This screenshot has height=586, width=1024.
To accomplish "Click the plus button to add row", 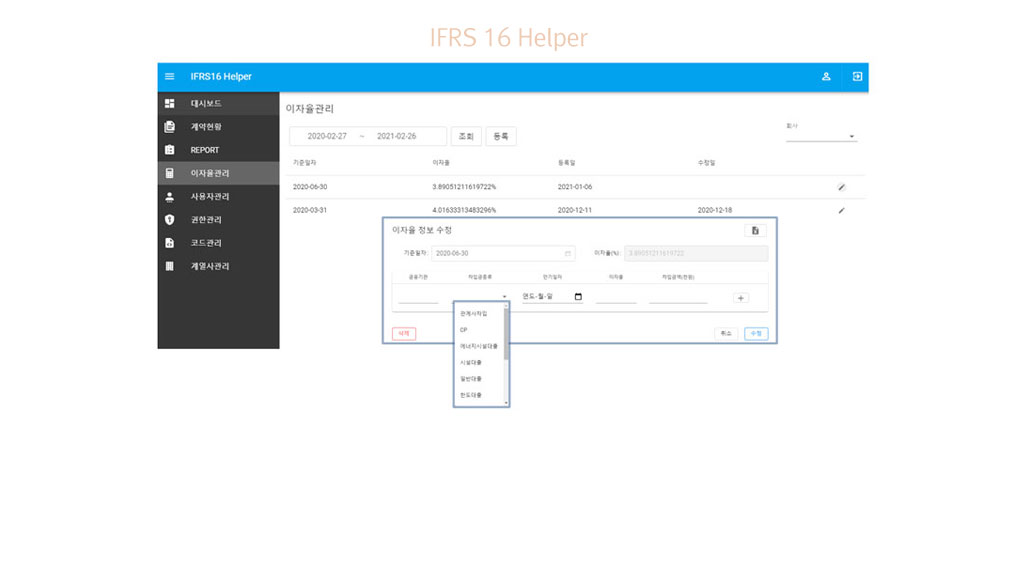I will [x=740, y=298].
